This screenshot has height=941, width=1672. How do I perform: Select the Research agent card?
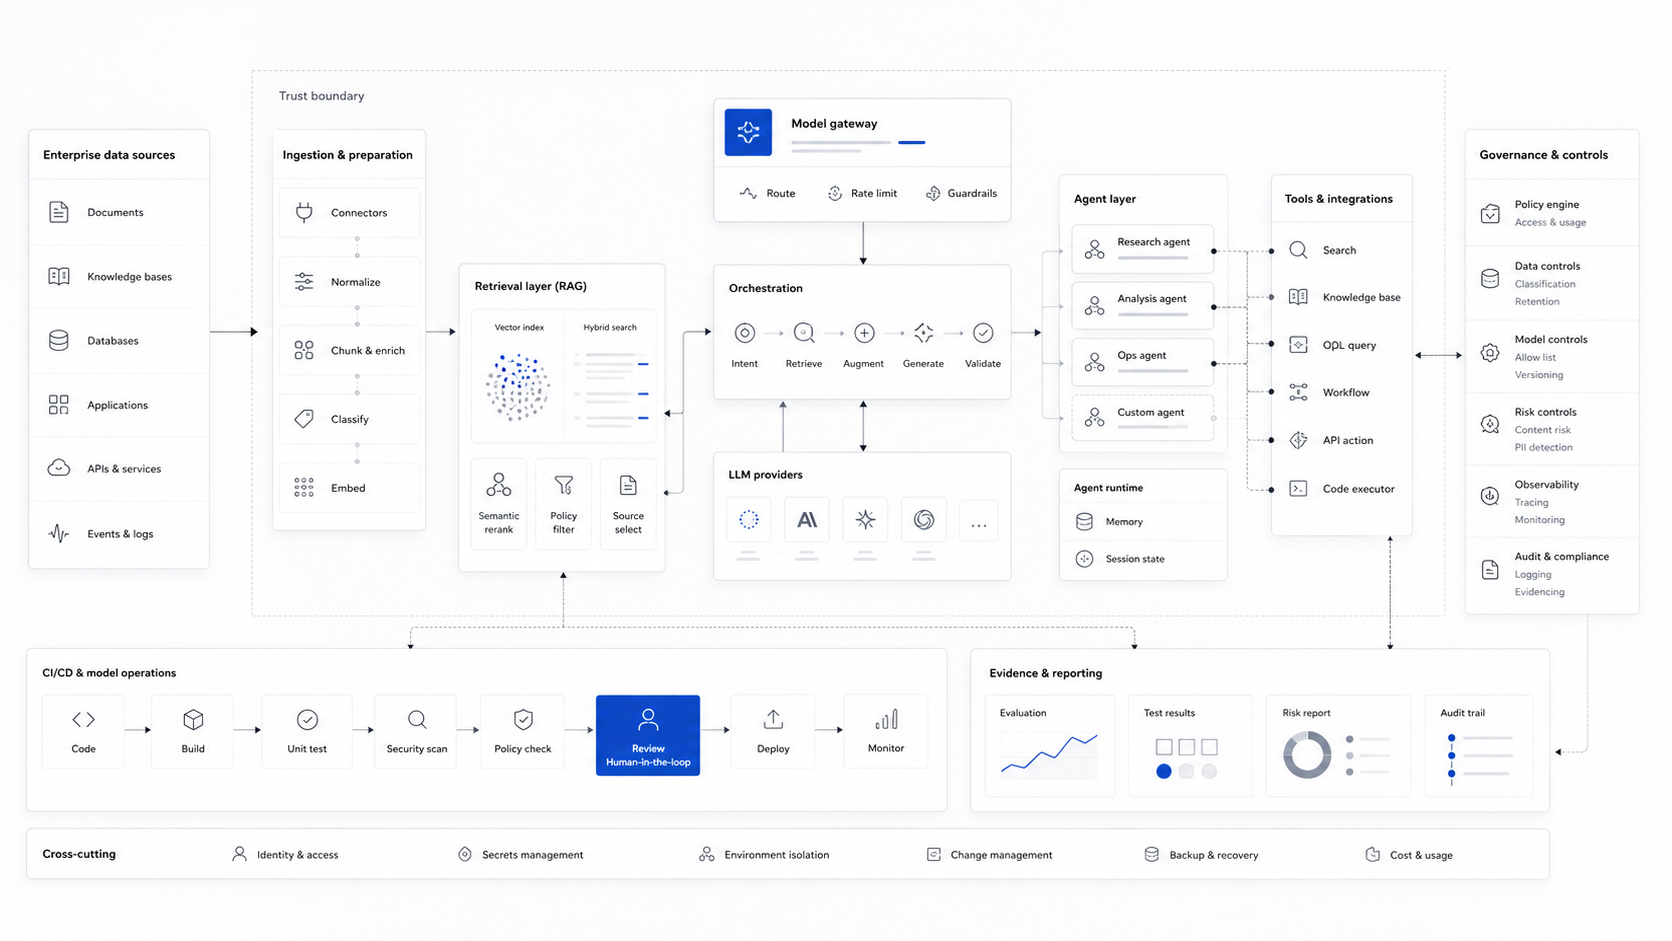click(1143, 249)
